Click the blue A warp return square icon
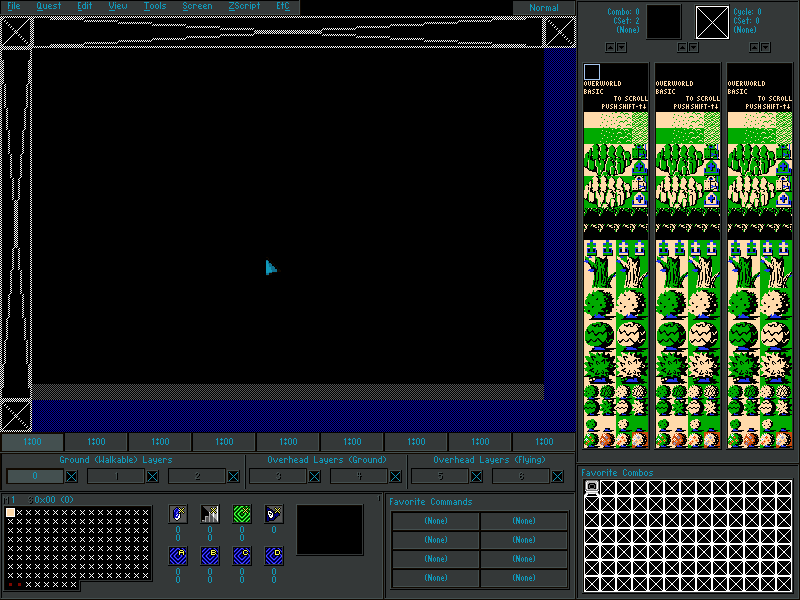Viewport: 800px width, 600px height. tap(178, 554)
